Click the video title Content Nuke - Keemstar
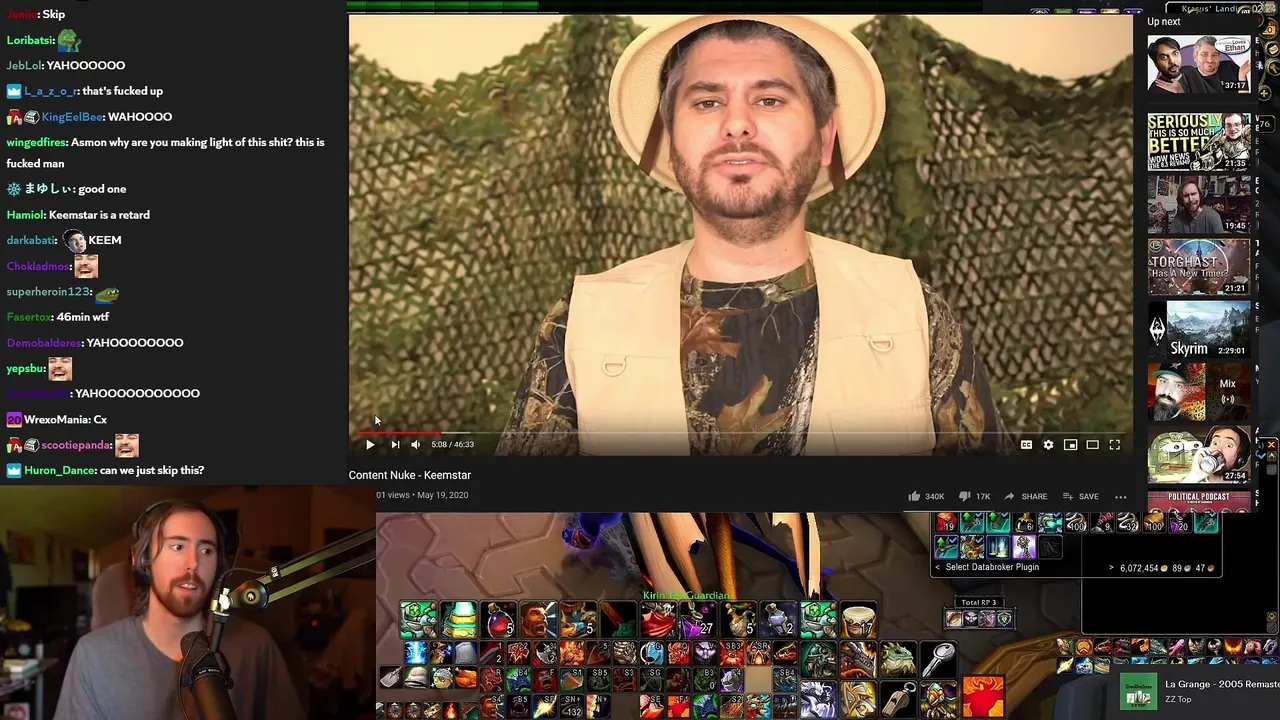 pos(409,475)
